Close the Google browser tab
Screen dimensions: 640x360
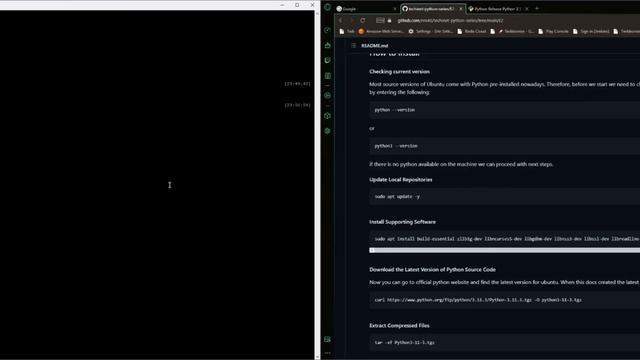coord(395,9)
